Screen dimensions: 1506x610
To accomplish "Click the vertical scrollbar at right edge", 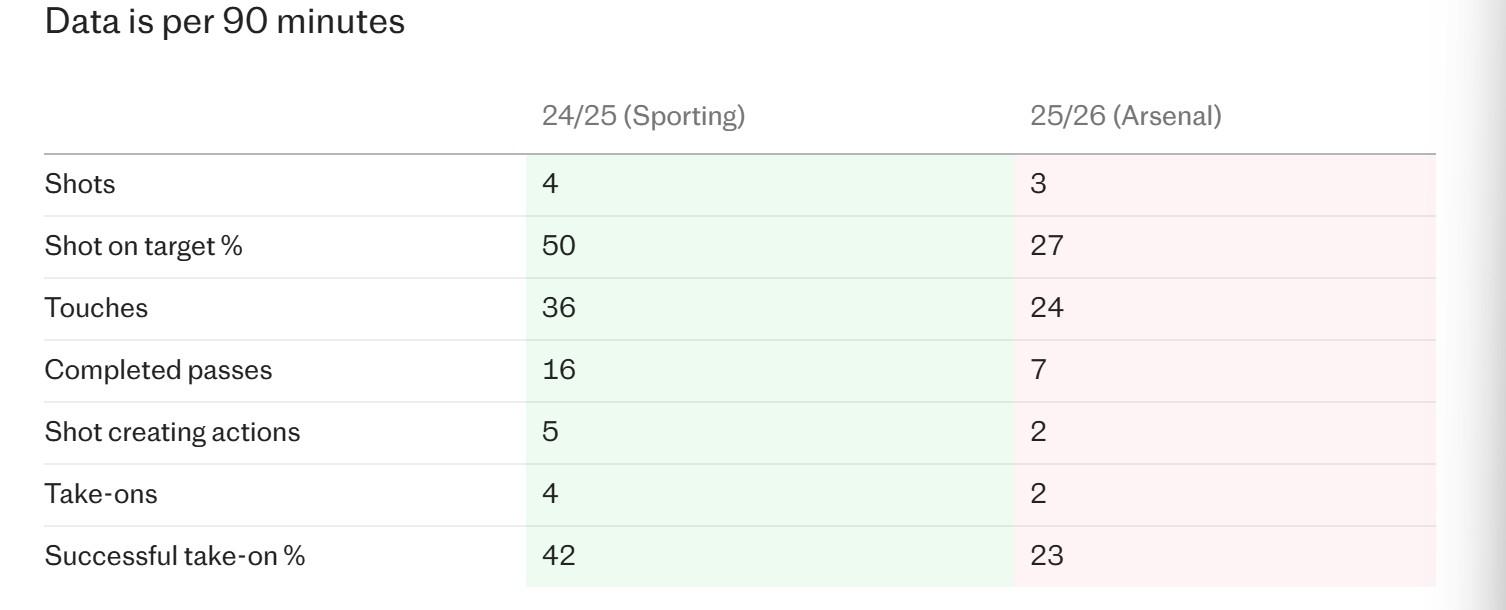I will click(1492, 300).
